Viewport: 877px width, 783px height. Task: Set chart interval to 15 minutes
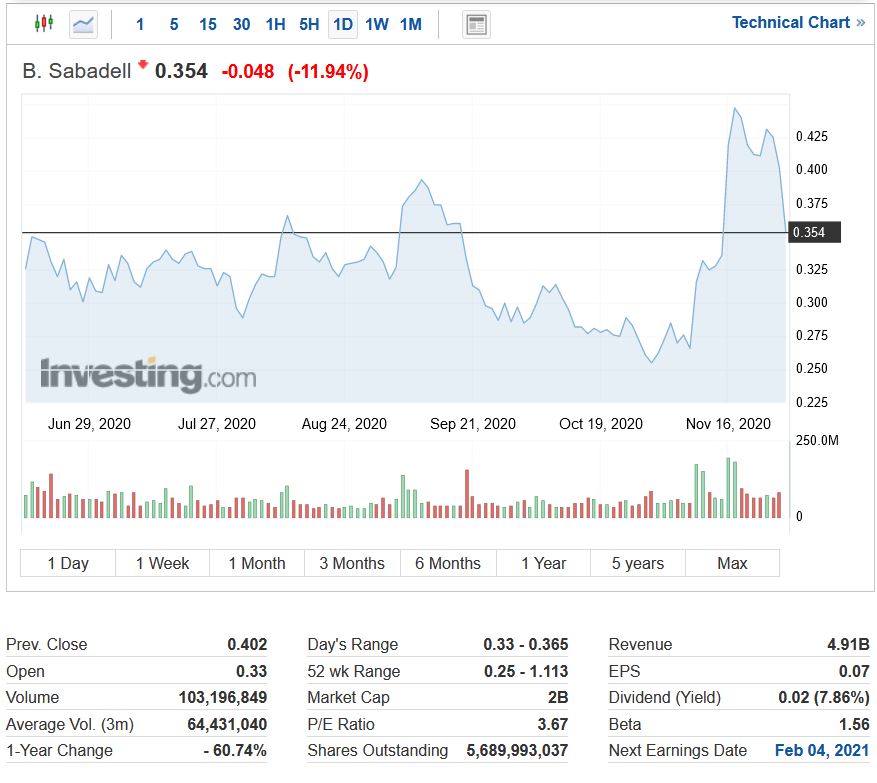[208, 24]
